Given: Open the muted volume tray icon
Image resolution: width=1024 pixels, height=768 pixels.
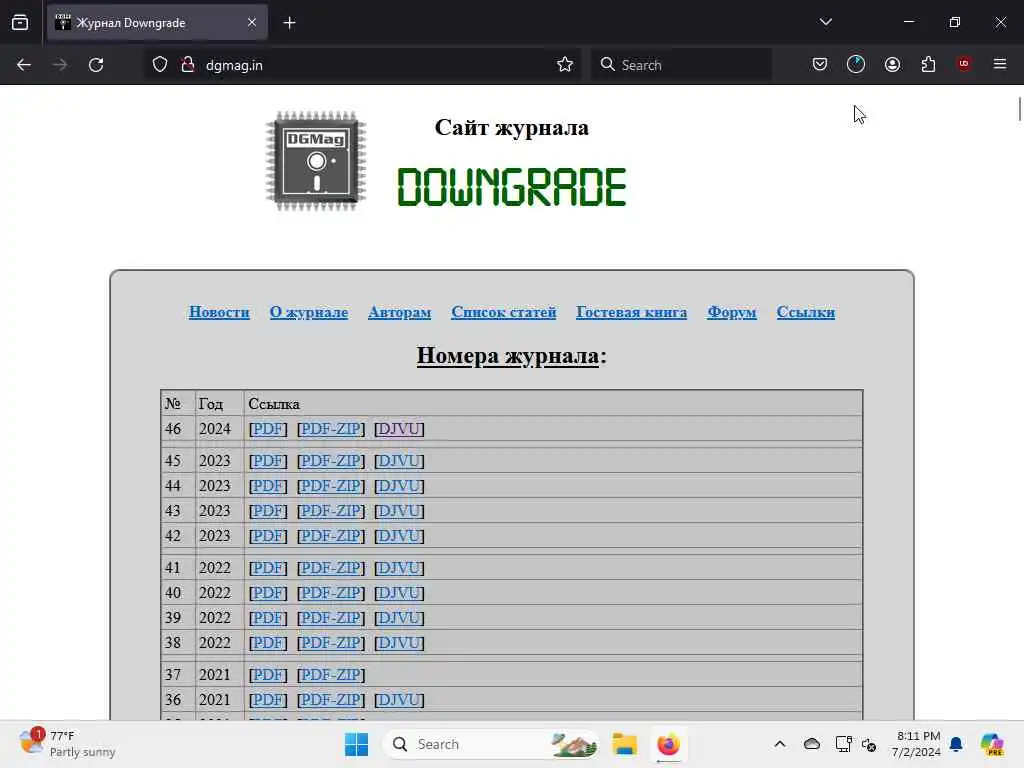Looking at the screenshot, I should click(869, 744).
